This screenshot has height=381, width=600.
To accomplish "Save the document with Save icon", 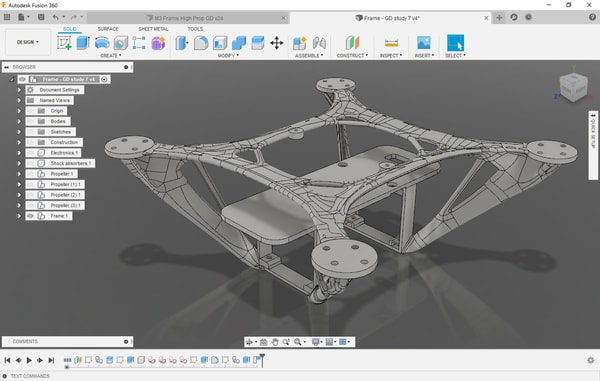I will tap(41, 17).
